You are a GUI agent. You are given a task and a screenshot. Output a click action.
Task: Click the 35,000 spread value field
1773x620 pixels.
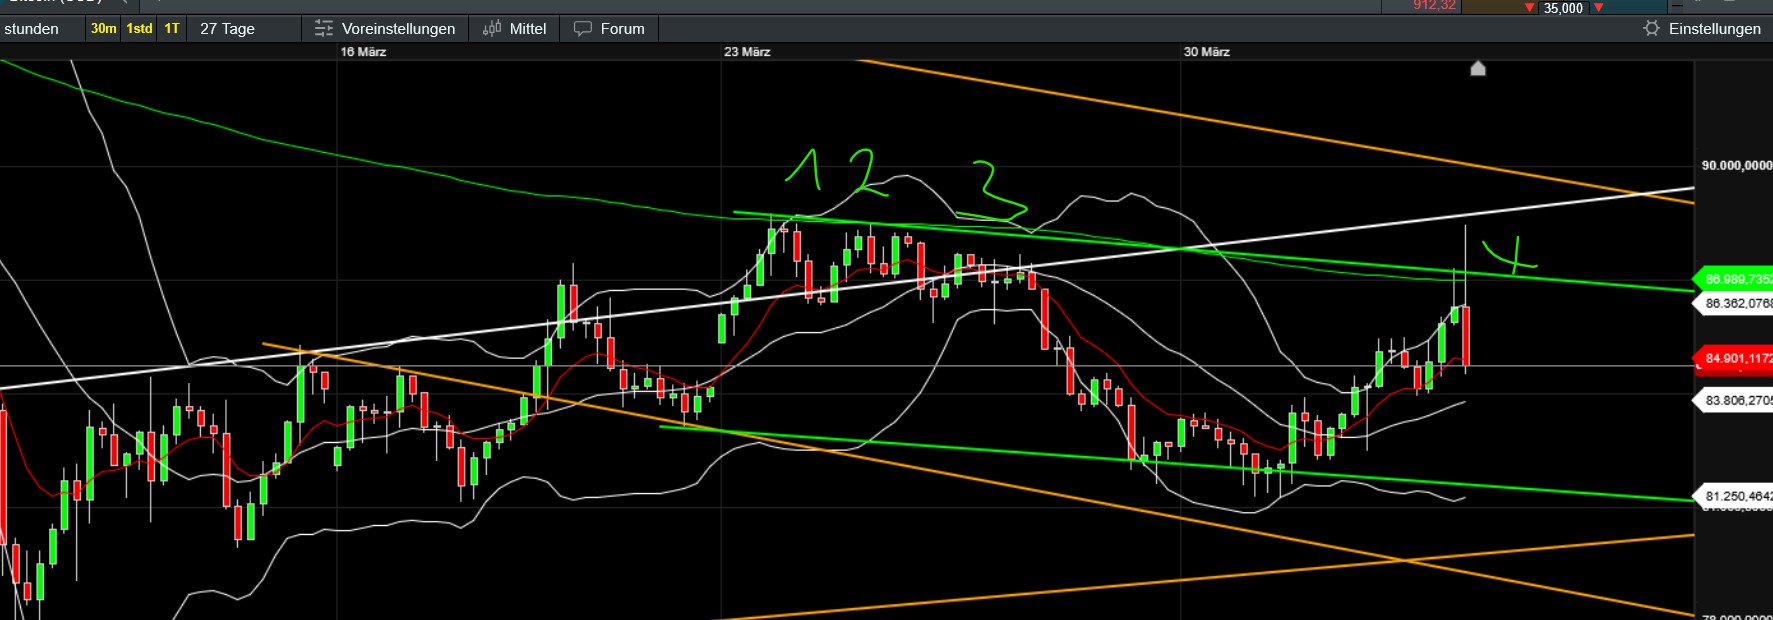(1563, 8)
